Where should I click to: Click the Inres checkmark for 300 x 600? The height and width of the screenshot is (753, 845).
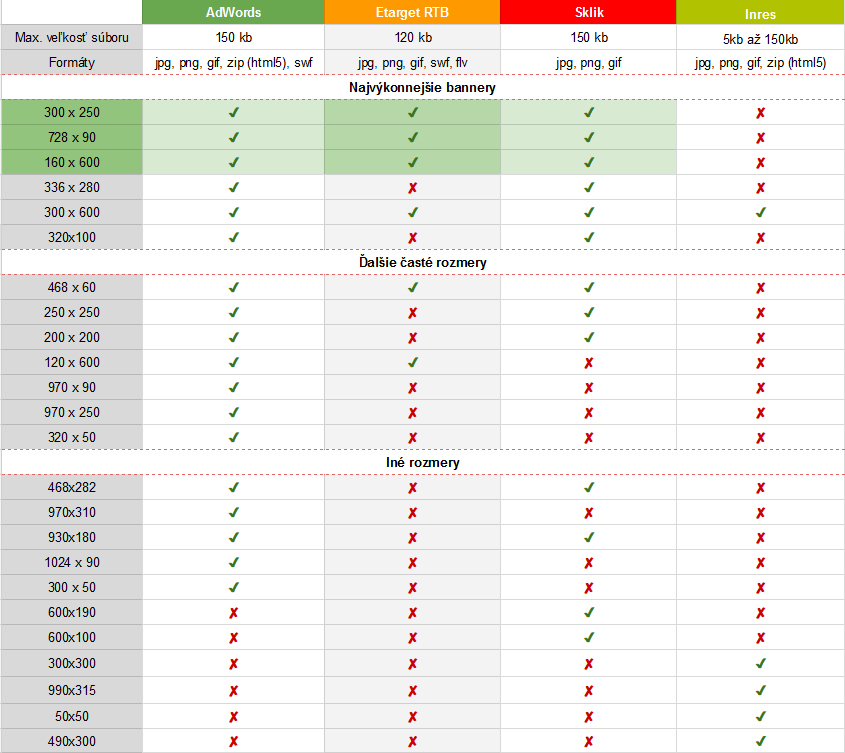tap(760, 212)
